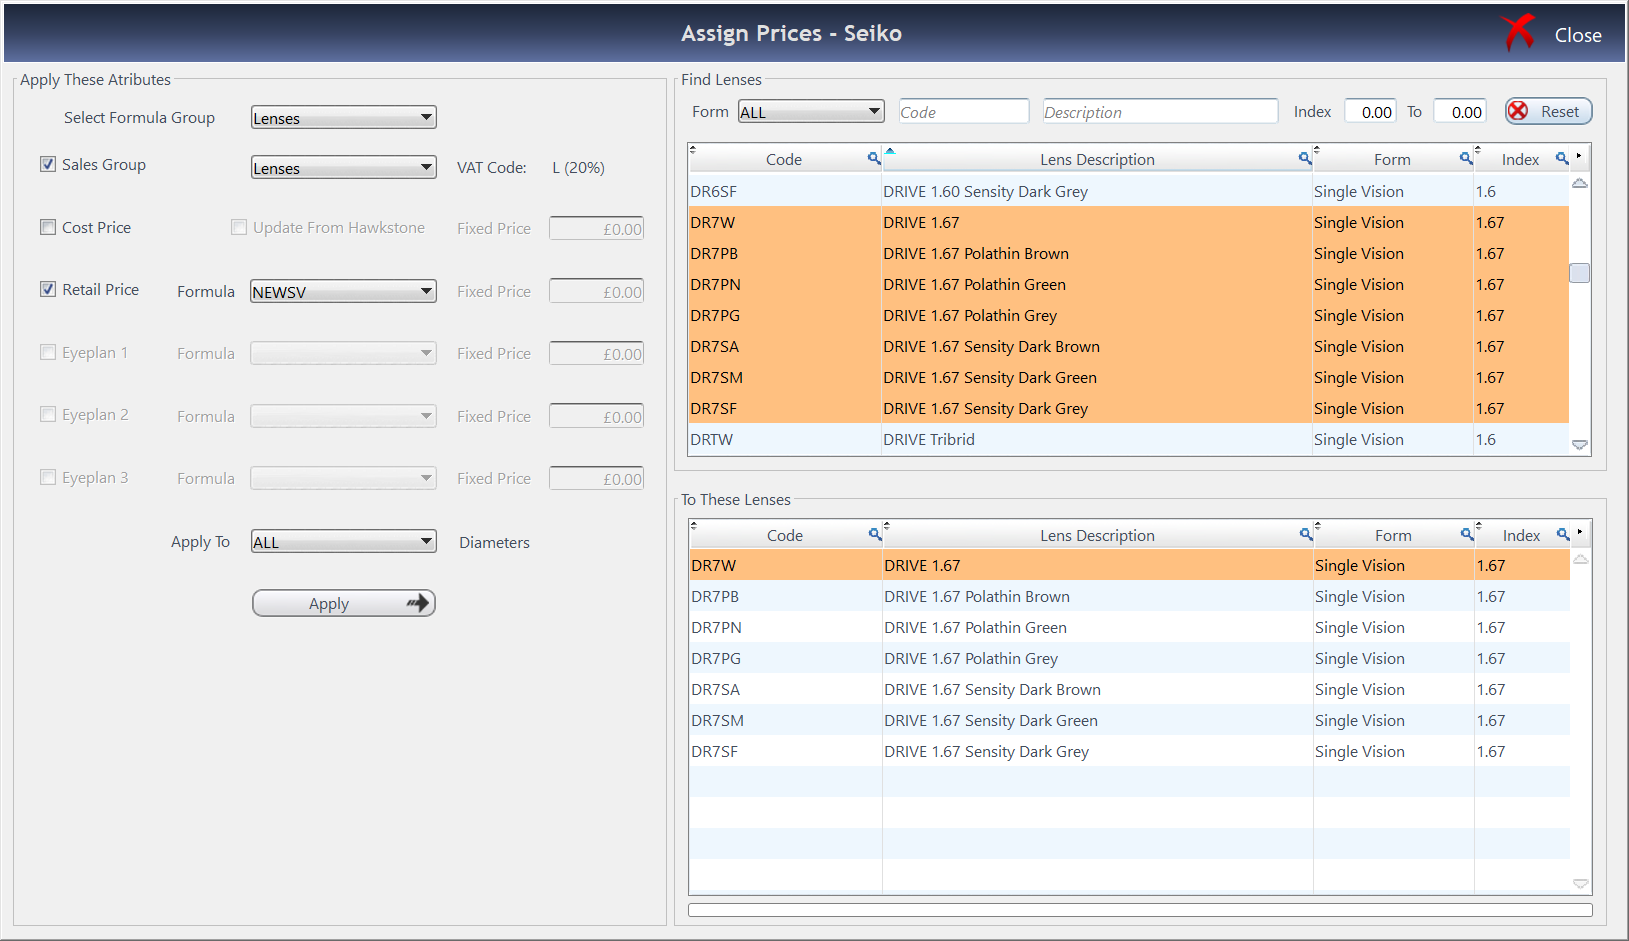Click the red X icon beside Close
Image resolution: width=1629 pixels, height=941 pixels.
pos(1518,32)
